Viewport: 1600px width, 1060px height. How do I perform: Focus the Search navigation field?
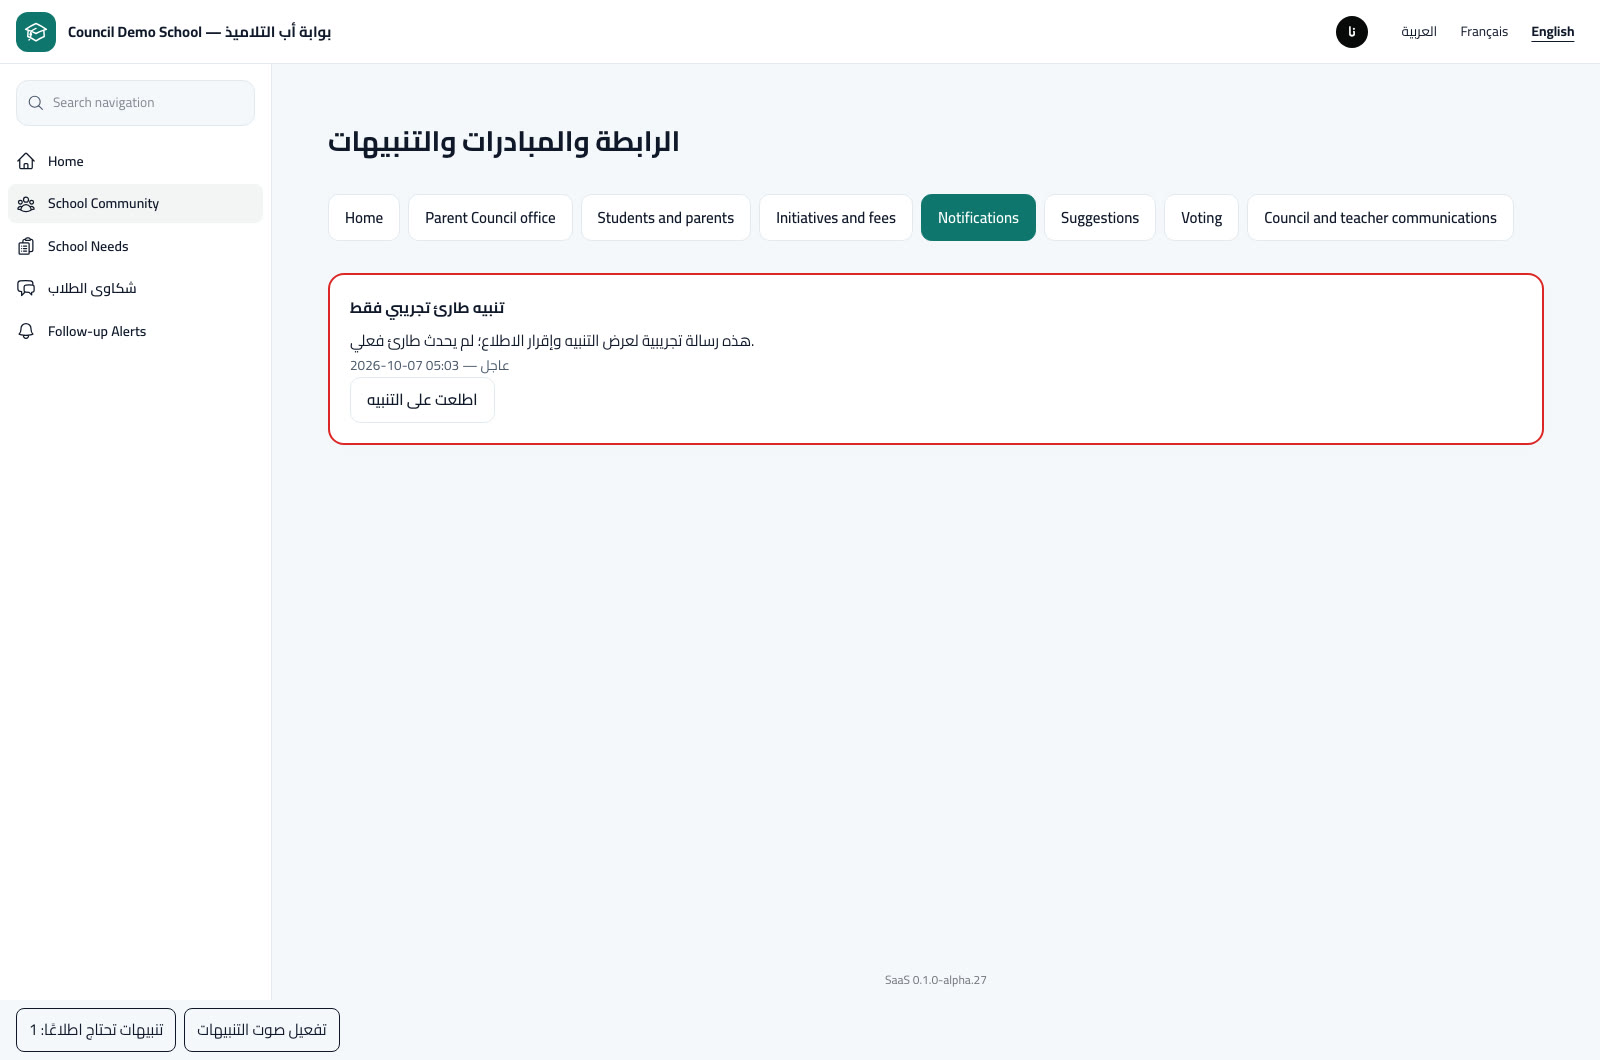[x=136, y=103]
